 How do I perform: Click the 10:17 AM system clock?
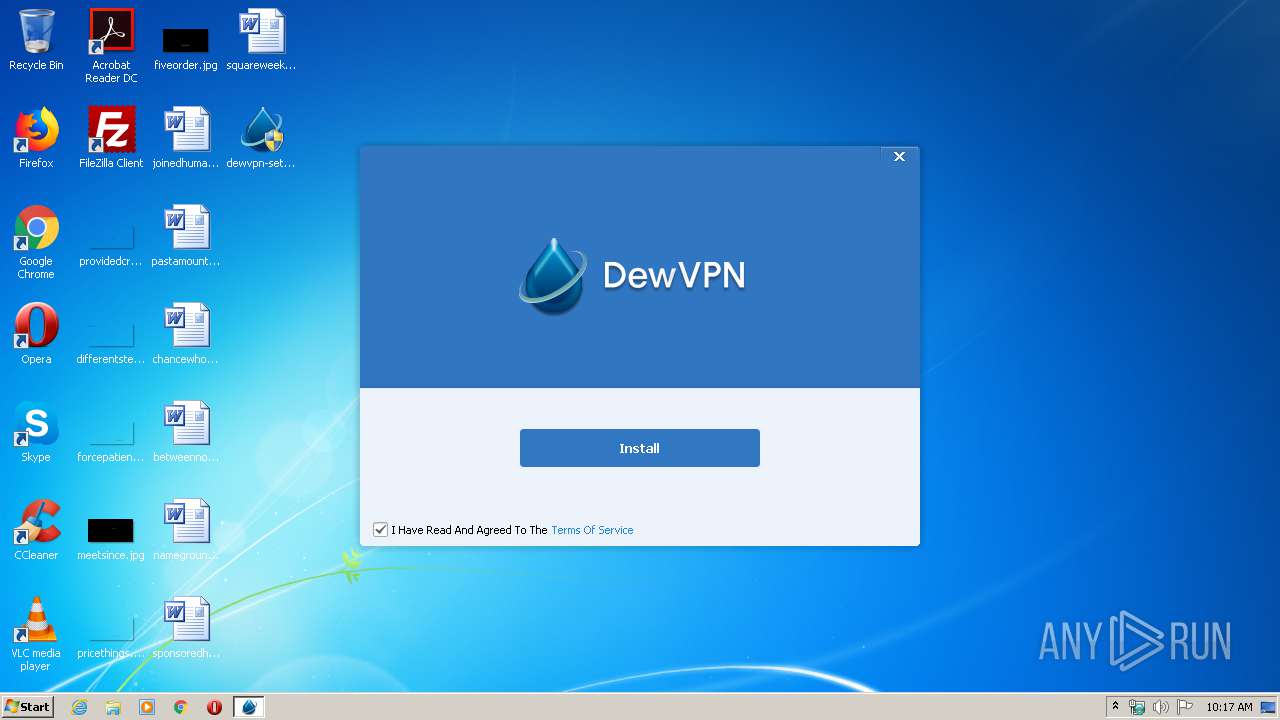[1229, 707]
